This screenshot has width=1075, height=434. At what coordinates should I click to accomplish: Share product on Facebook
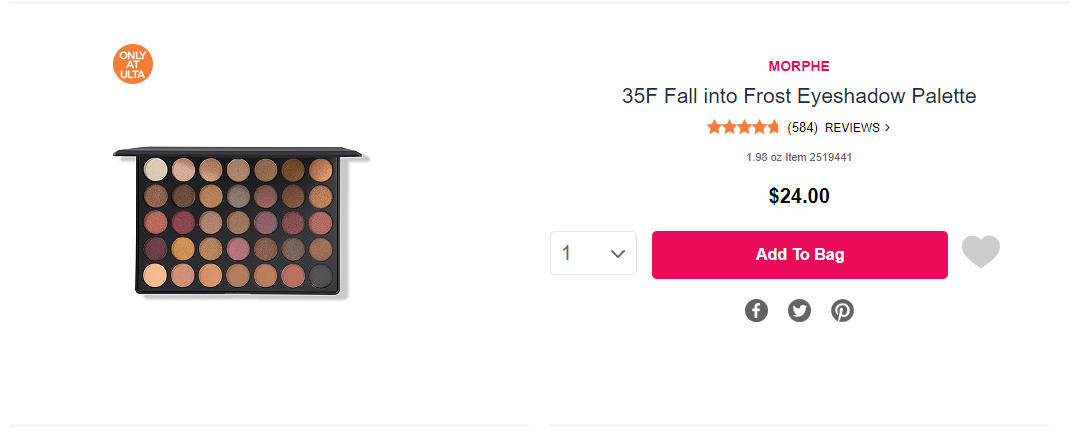756,311
